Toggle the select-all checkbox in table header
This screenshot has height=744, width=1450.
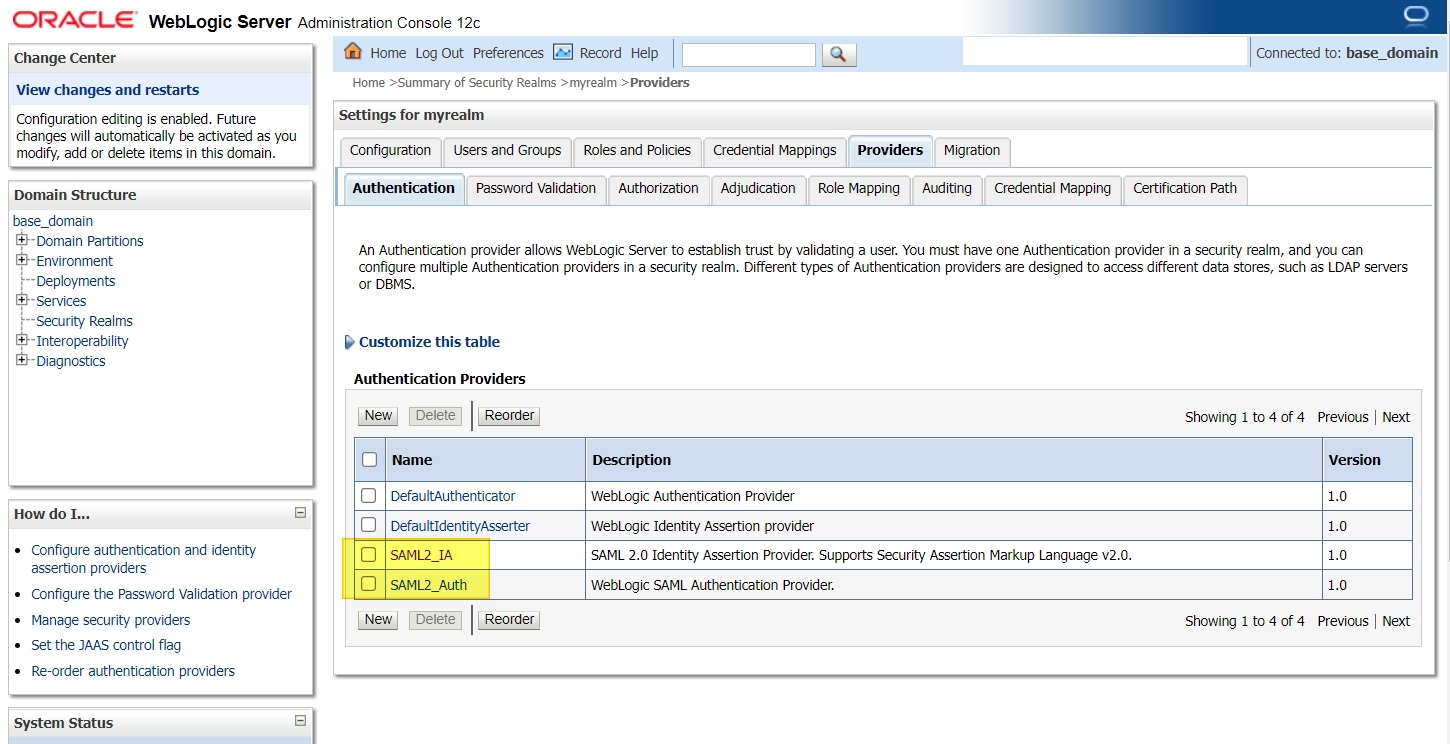(x=370, y=460)
